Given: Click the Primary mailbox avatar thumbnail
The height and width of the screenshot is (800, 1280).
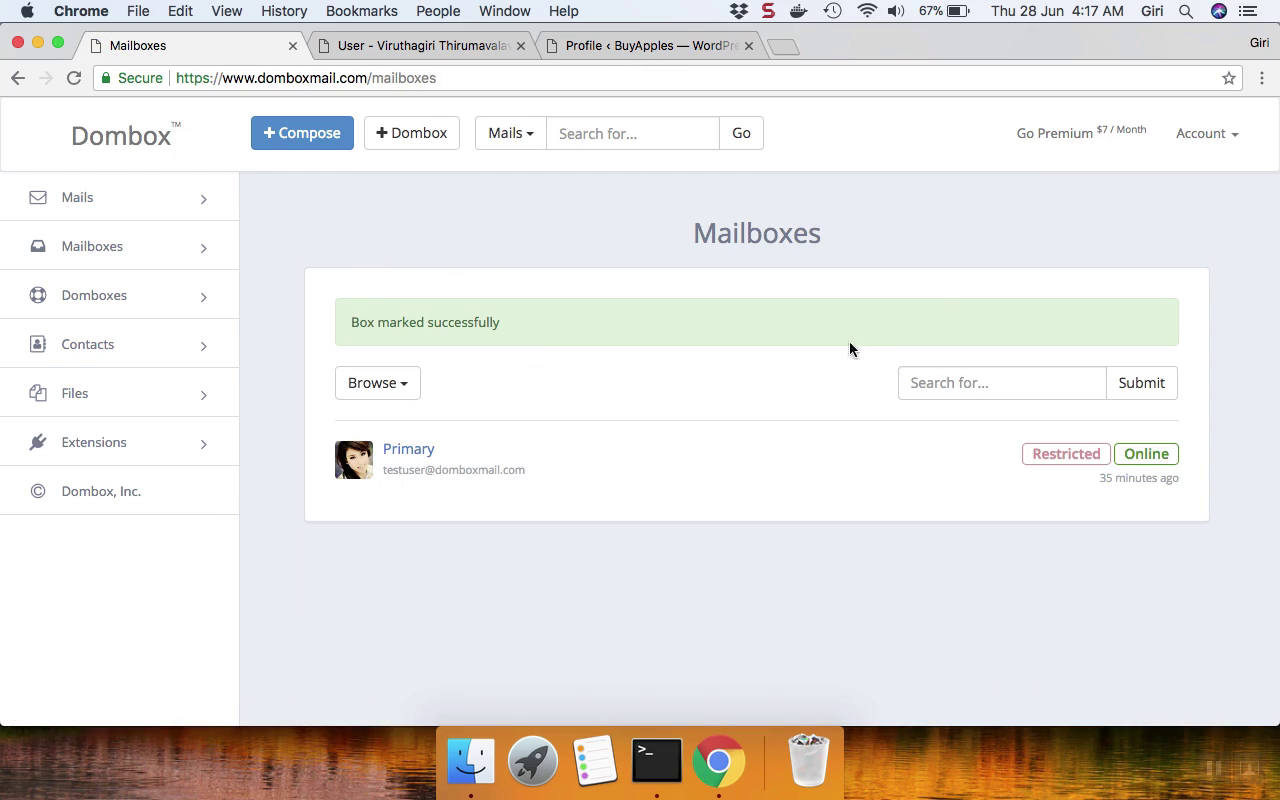Looking at the screenshot, I should (x=354, y=460).
